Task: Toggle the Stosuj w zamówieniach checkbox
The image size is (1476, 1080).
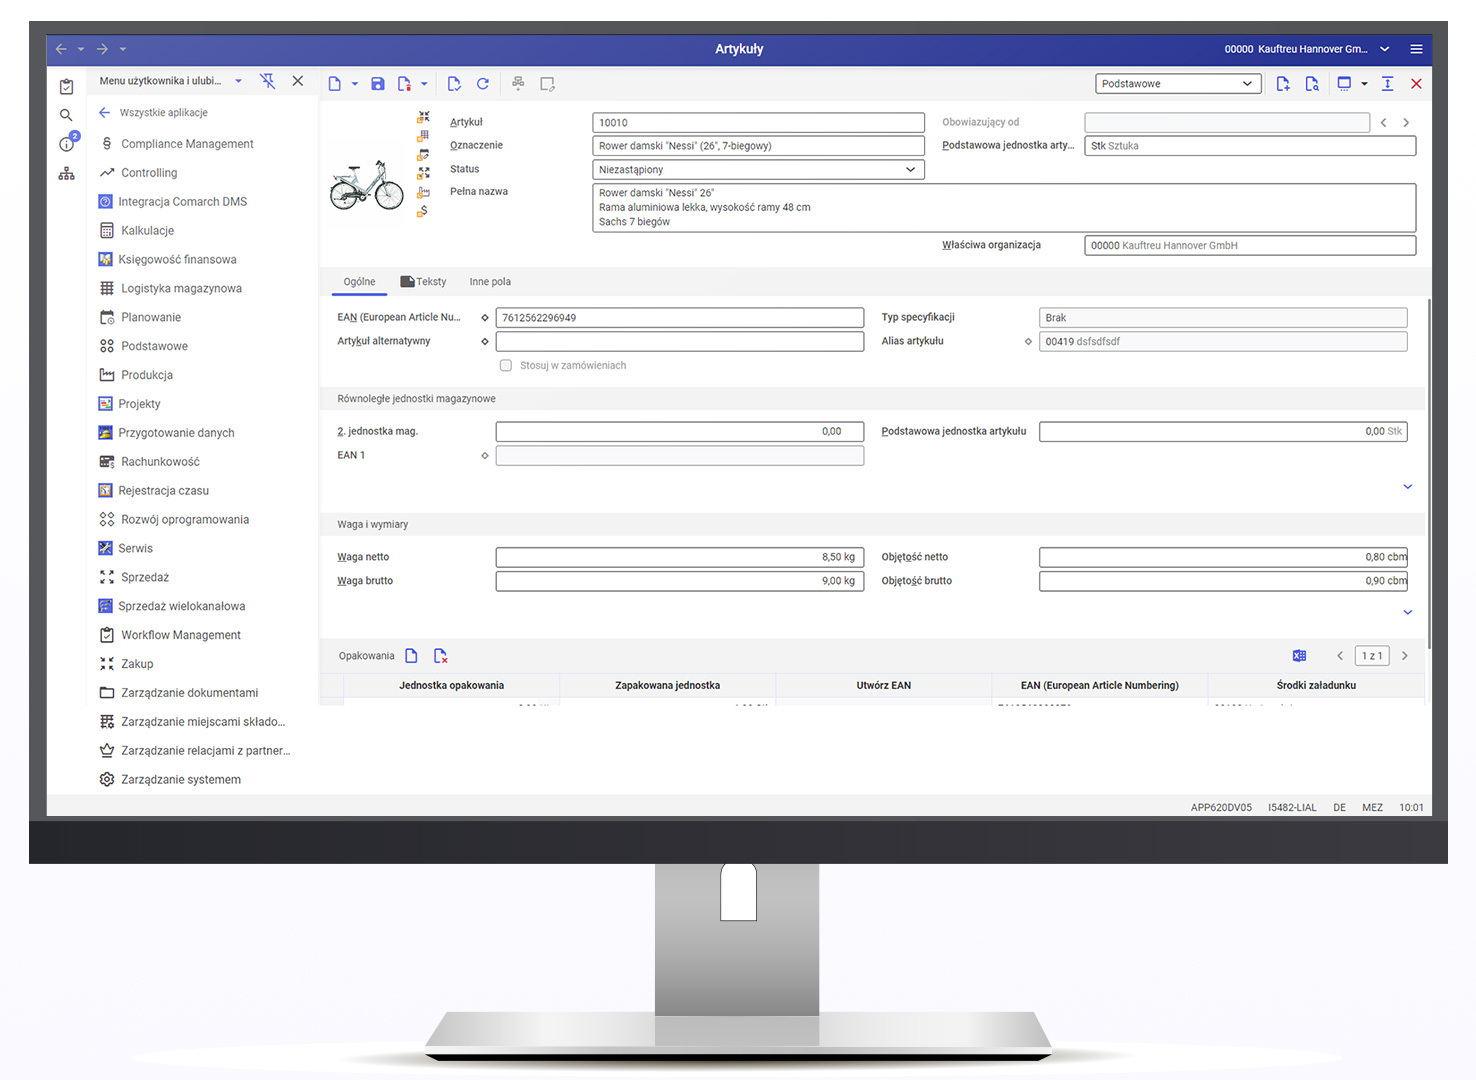Action: click(x=506, y=366)
